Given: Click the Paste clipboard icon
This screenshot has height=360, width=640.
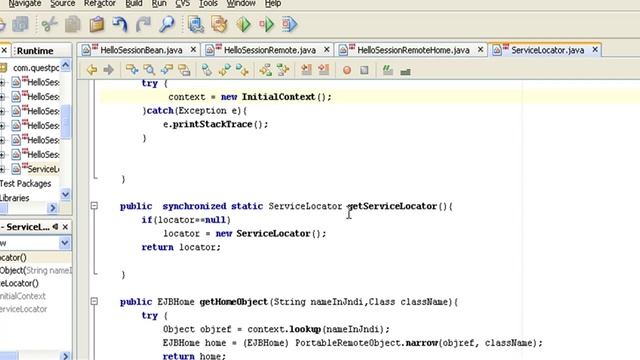Looking at the screenshot, I should tap(97, 24).
